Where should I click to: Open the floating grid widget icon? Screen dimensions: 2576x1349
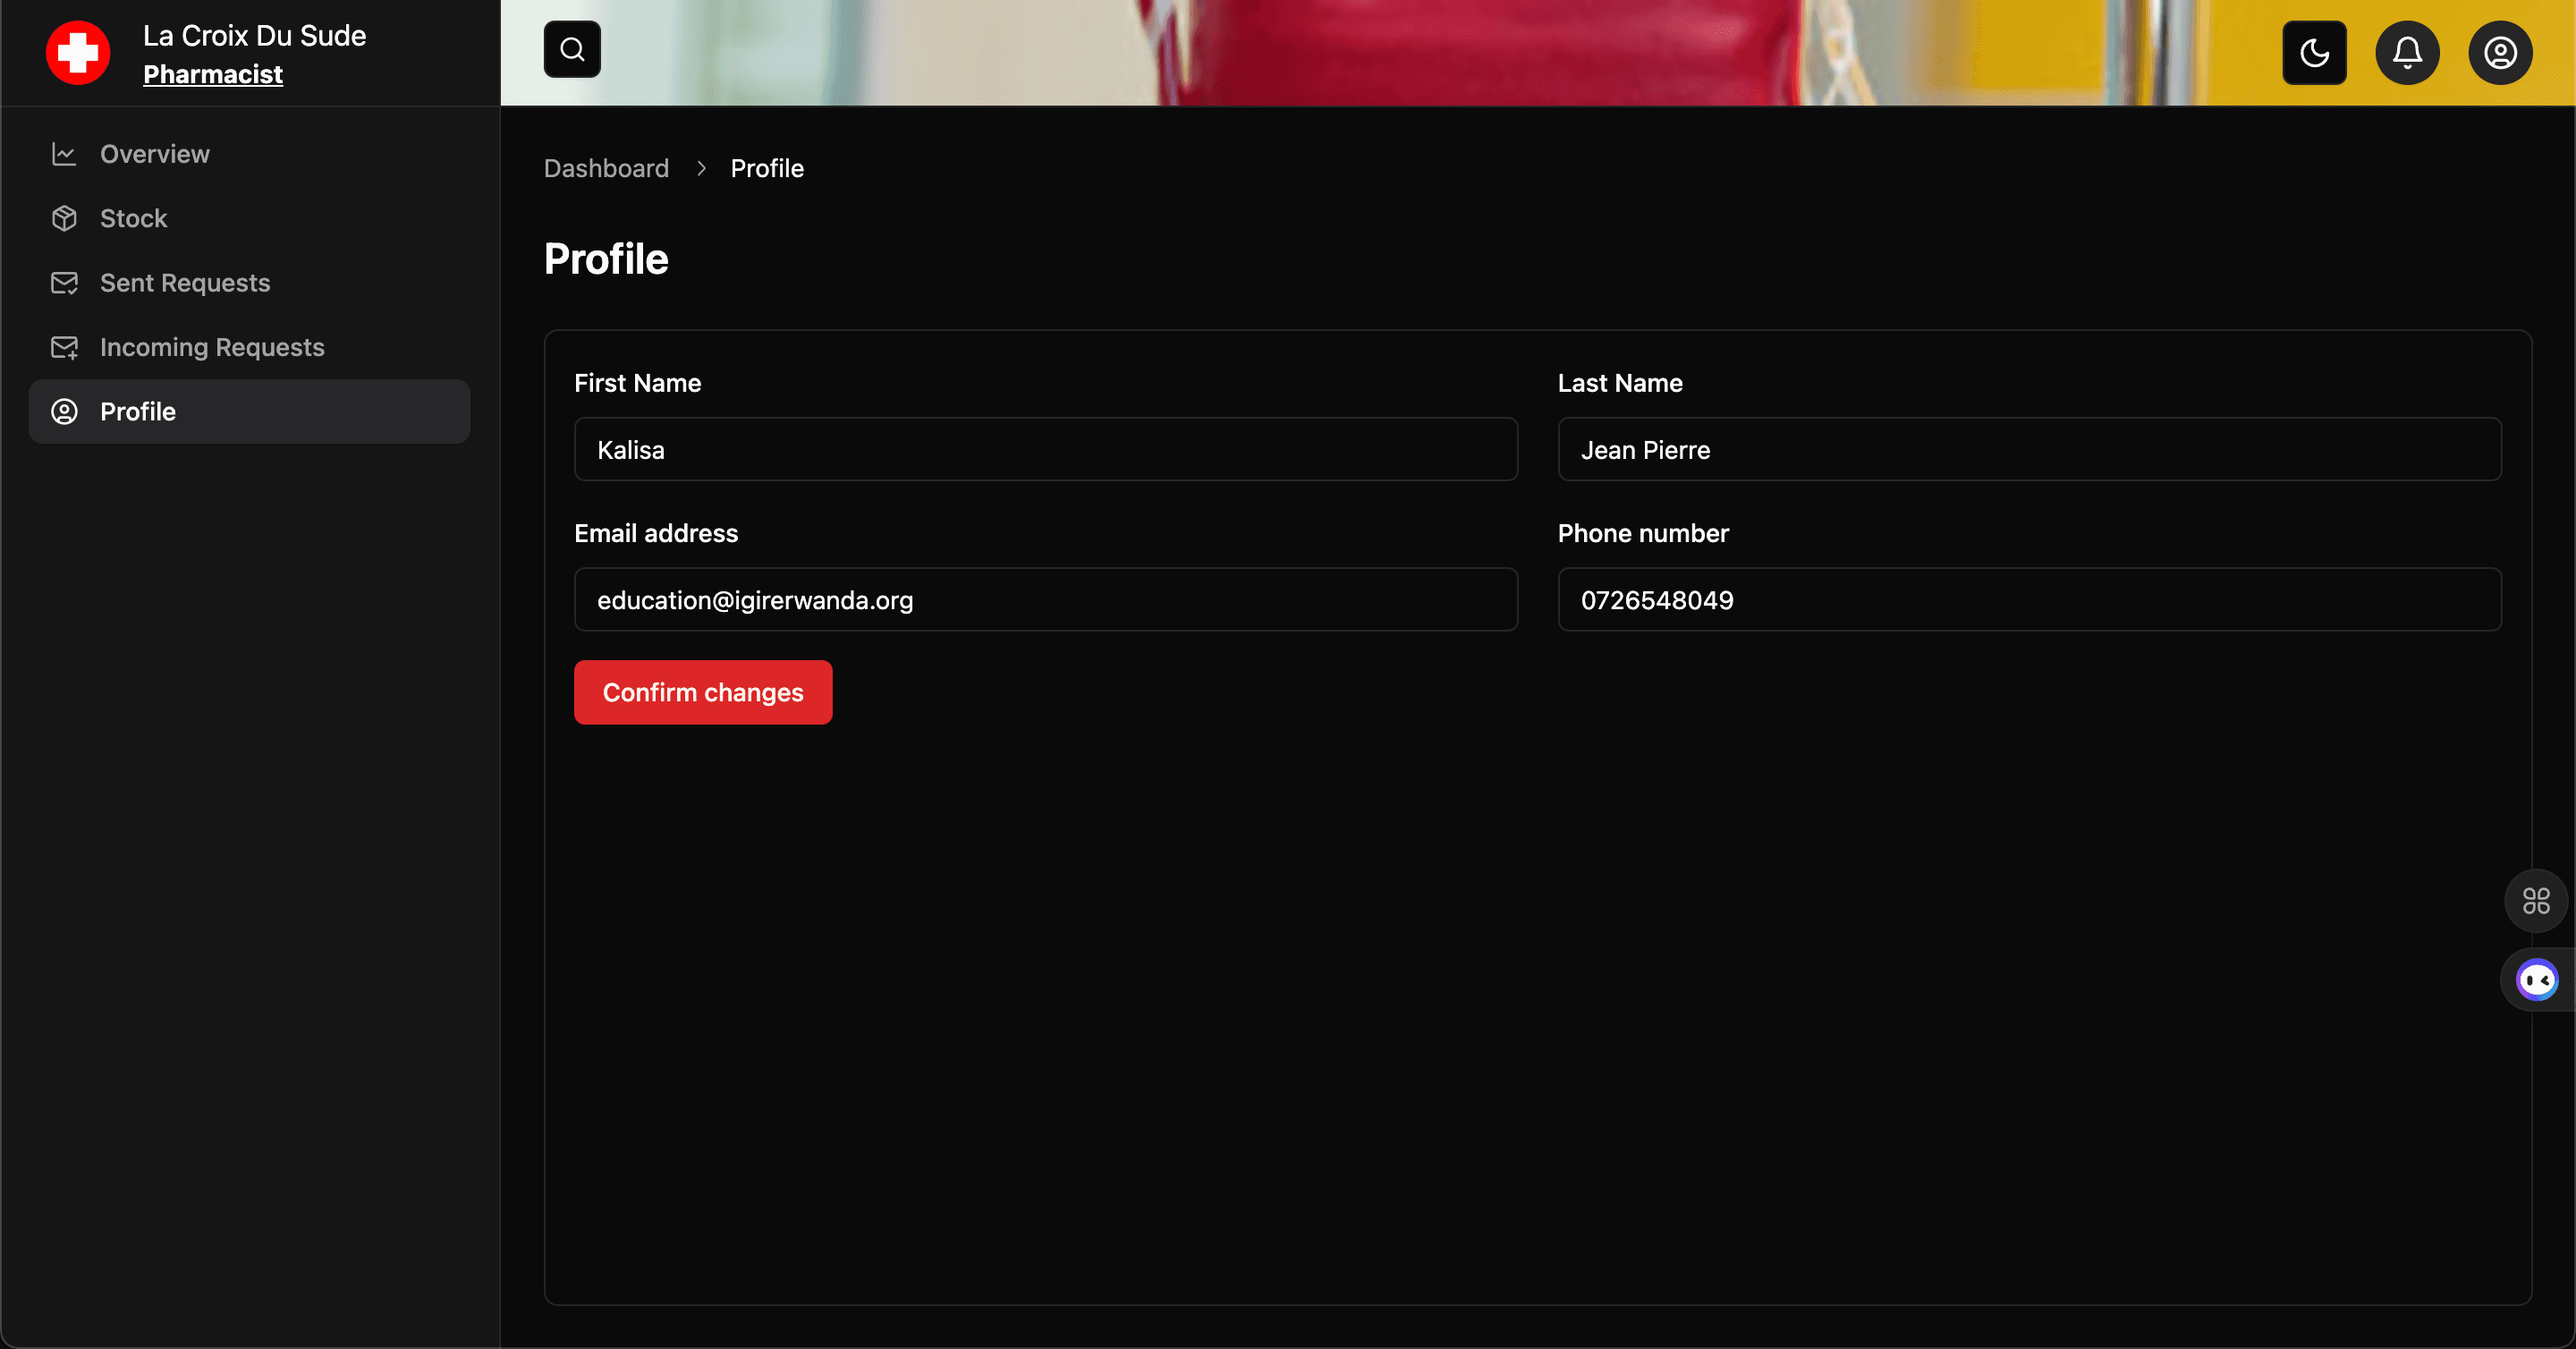(2536, 901)
